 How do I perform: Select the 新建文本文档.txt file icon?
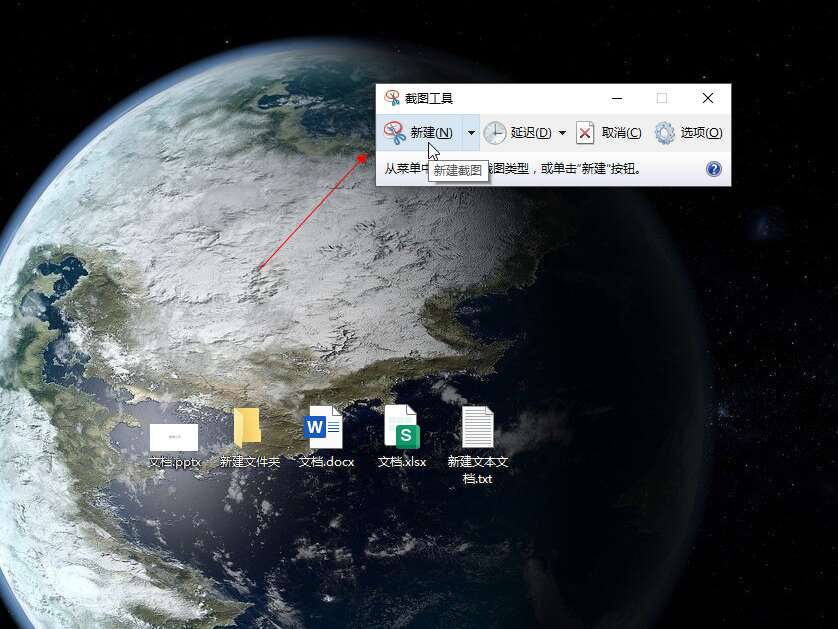point(478,428)
